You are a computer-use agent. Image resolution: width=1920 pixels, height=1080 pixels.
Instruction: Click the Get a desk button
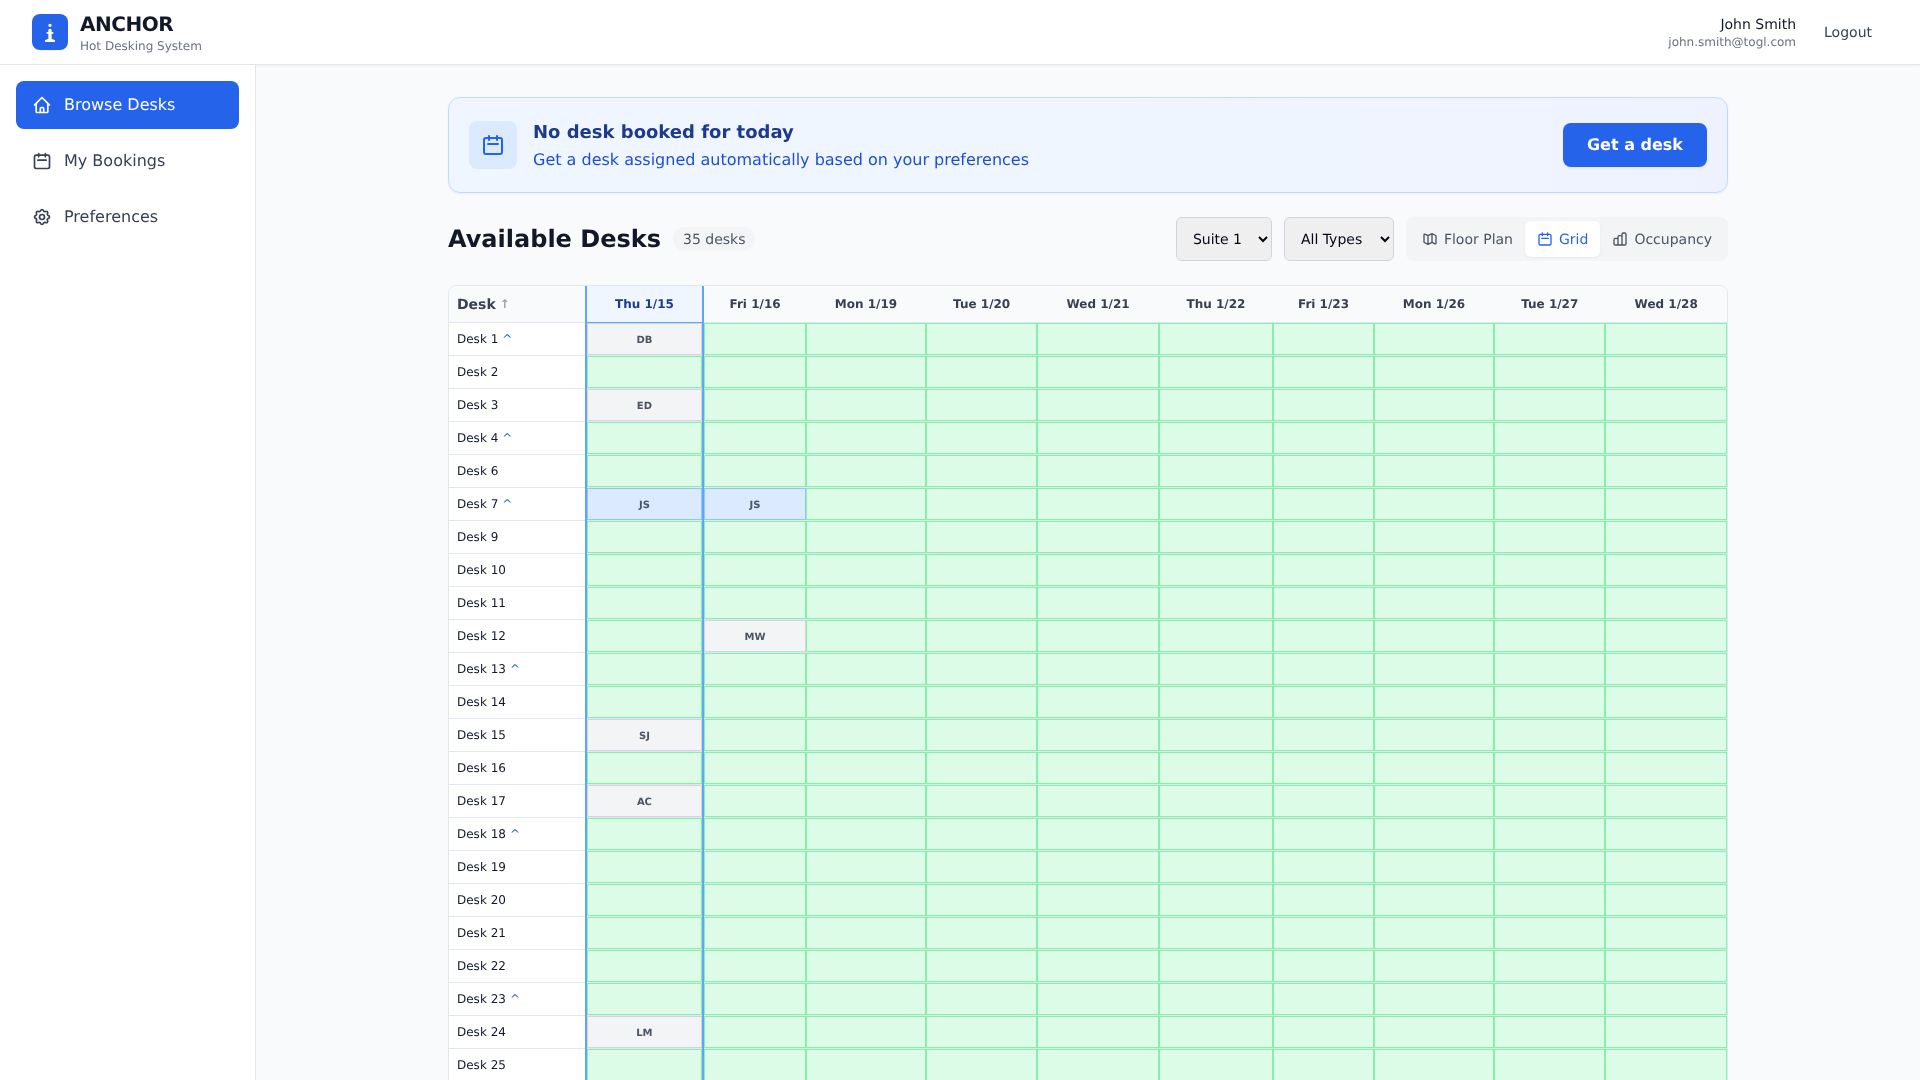pos(1634,145)
